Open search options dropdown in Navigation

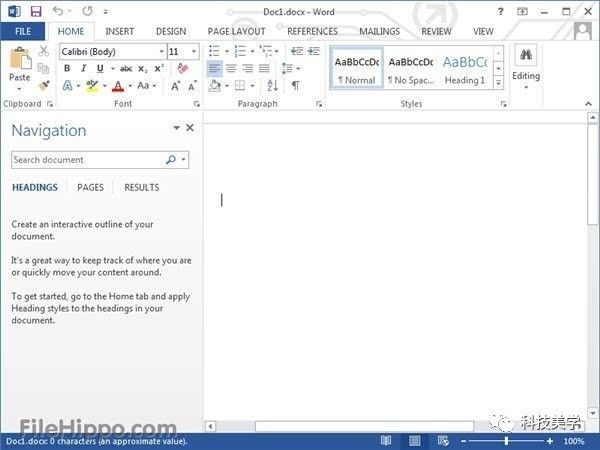pos(184,160)
